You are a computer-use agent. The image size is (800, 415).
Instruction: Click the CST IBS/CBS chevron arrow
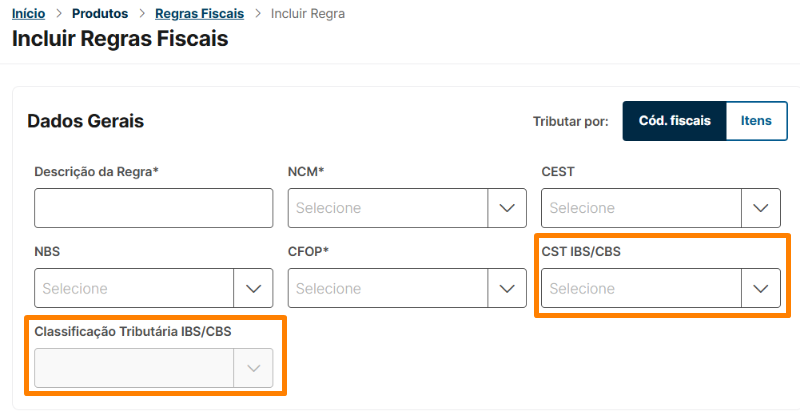click(x=760, y=288)
